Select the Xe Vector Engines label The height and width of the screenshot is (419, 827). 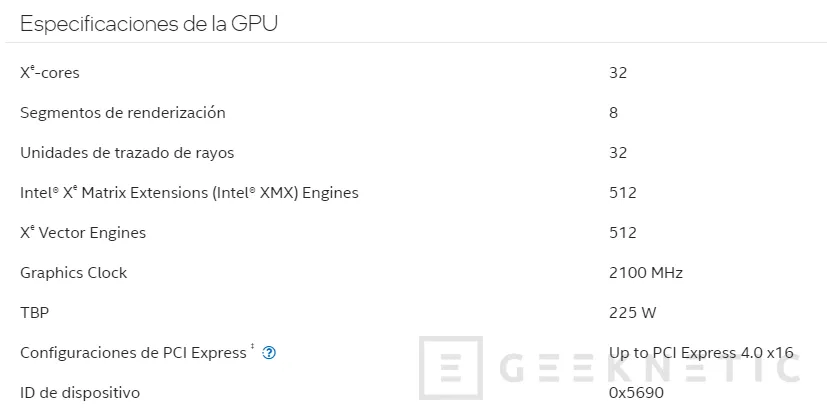(x=83, y=233)
